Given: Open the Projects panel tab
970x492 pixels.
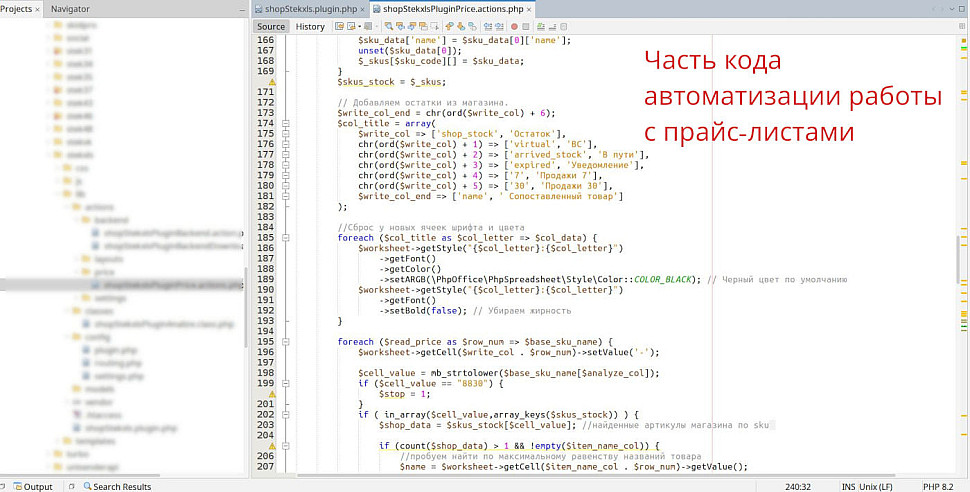Looking at the screenshot, I should click(16, 9).
